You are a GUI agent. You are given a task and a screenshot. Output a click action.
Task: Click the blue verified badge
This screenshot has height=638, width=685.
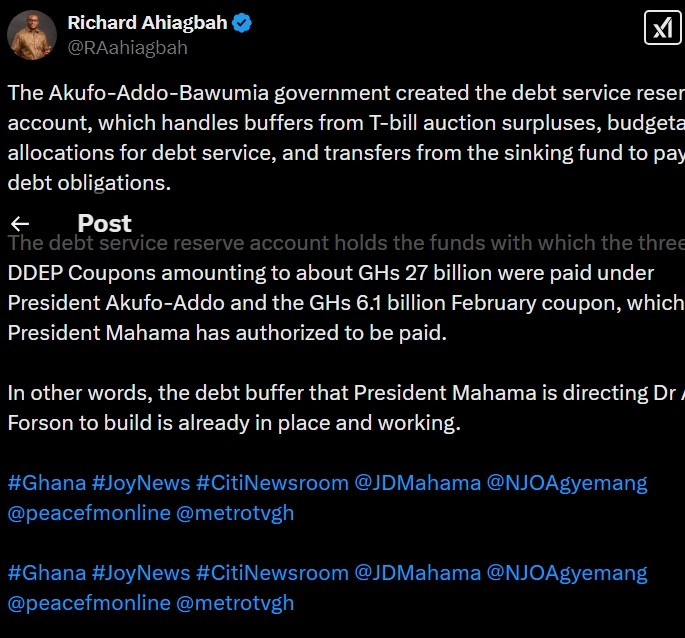pos(242,22)
